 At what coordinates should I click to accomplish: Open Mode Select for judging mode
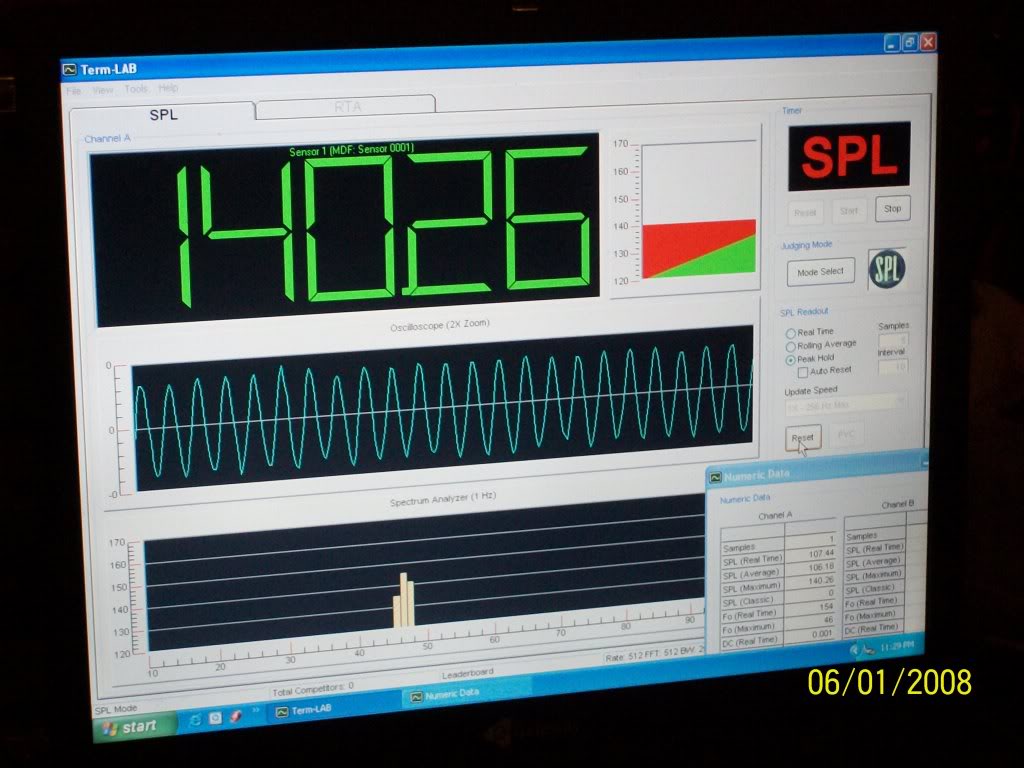(820, 272)
